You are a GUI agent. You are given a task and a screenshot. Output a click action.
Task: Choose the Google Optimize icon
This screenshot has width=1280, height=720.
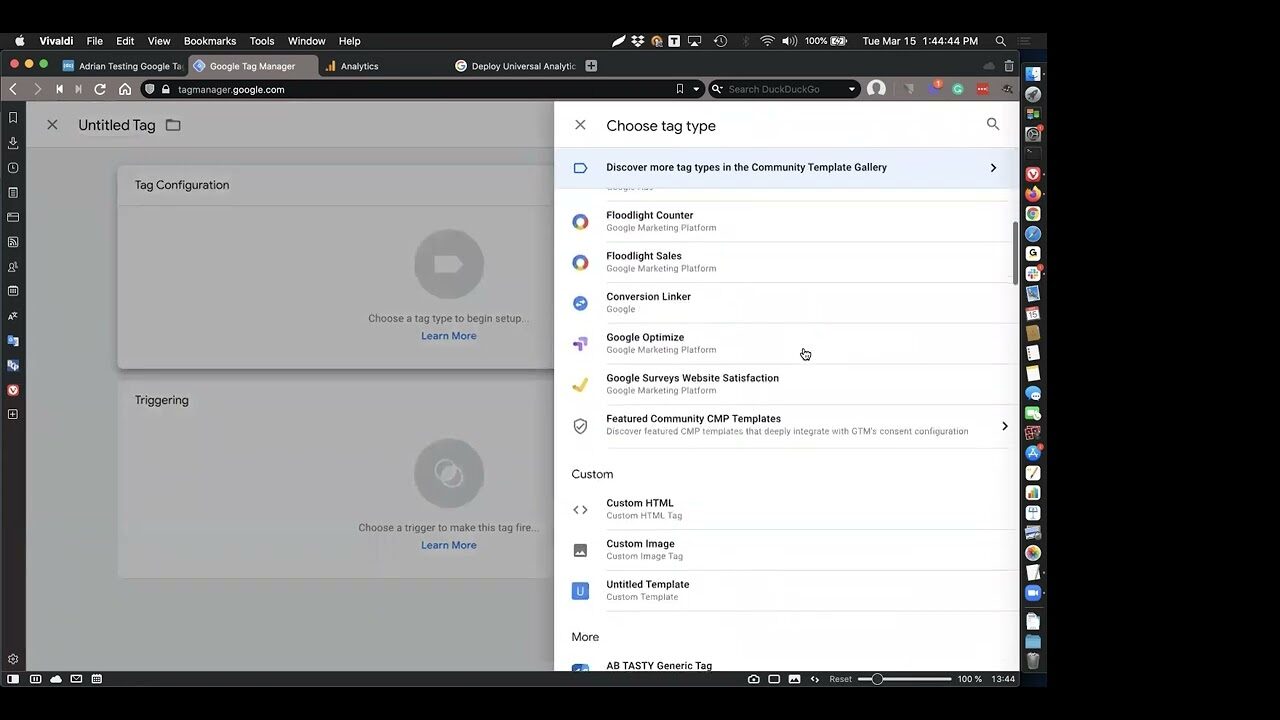point(580,344)
